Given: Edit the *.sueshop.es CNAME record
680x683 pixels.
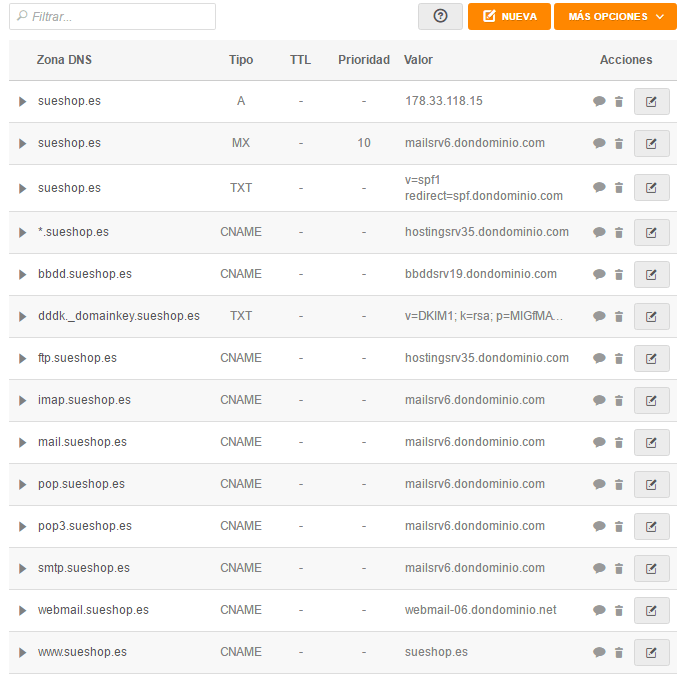Looking at the screenshot, I should pos(651,233).
